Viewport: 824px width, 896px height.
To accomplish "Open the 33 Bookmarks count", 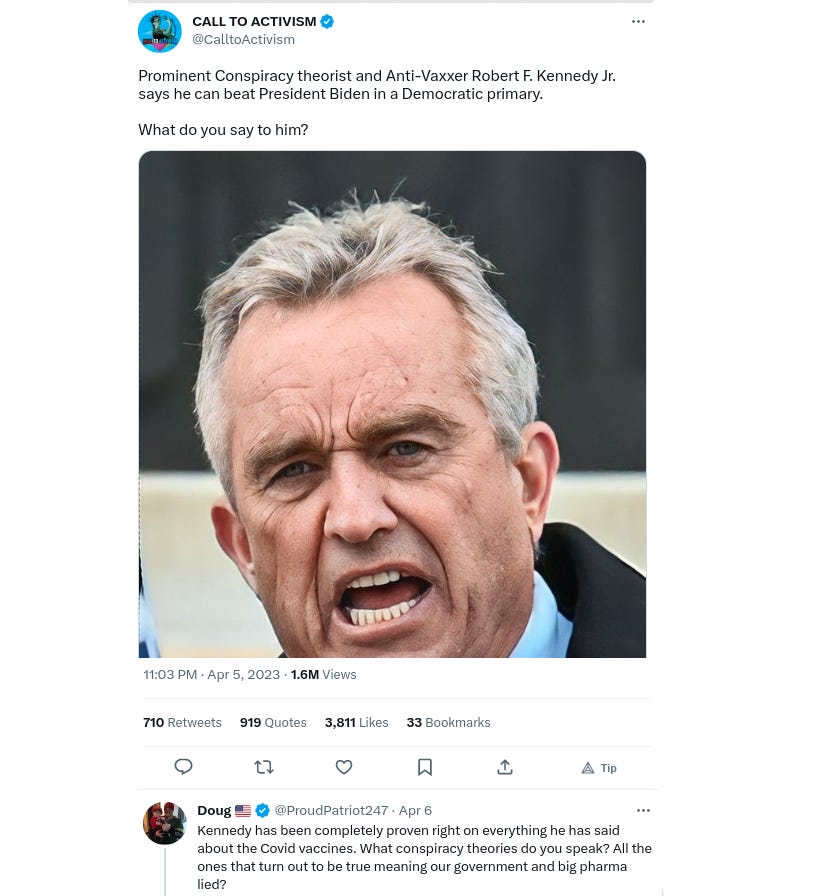I will pyautogui.click(x=449, y=722).
